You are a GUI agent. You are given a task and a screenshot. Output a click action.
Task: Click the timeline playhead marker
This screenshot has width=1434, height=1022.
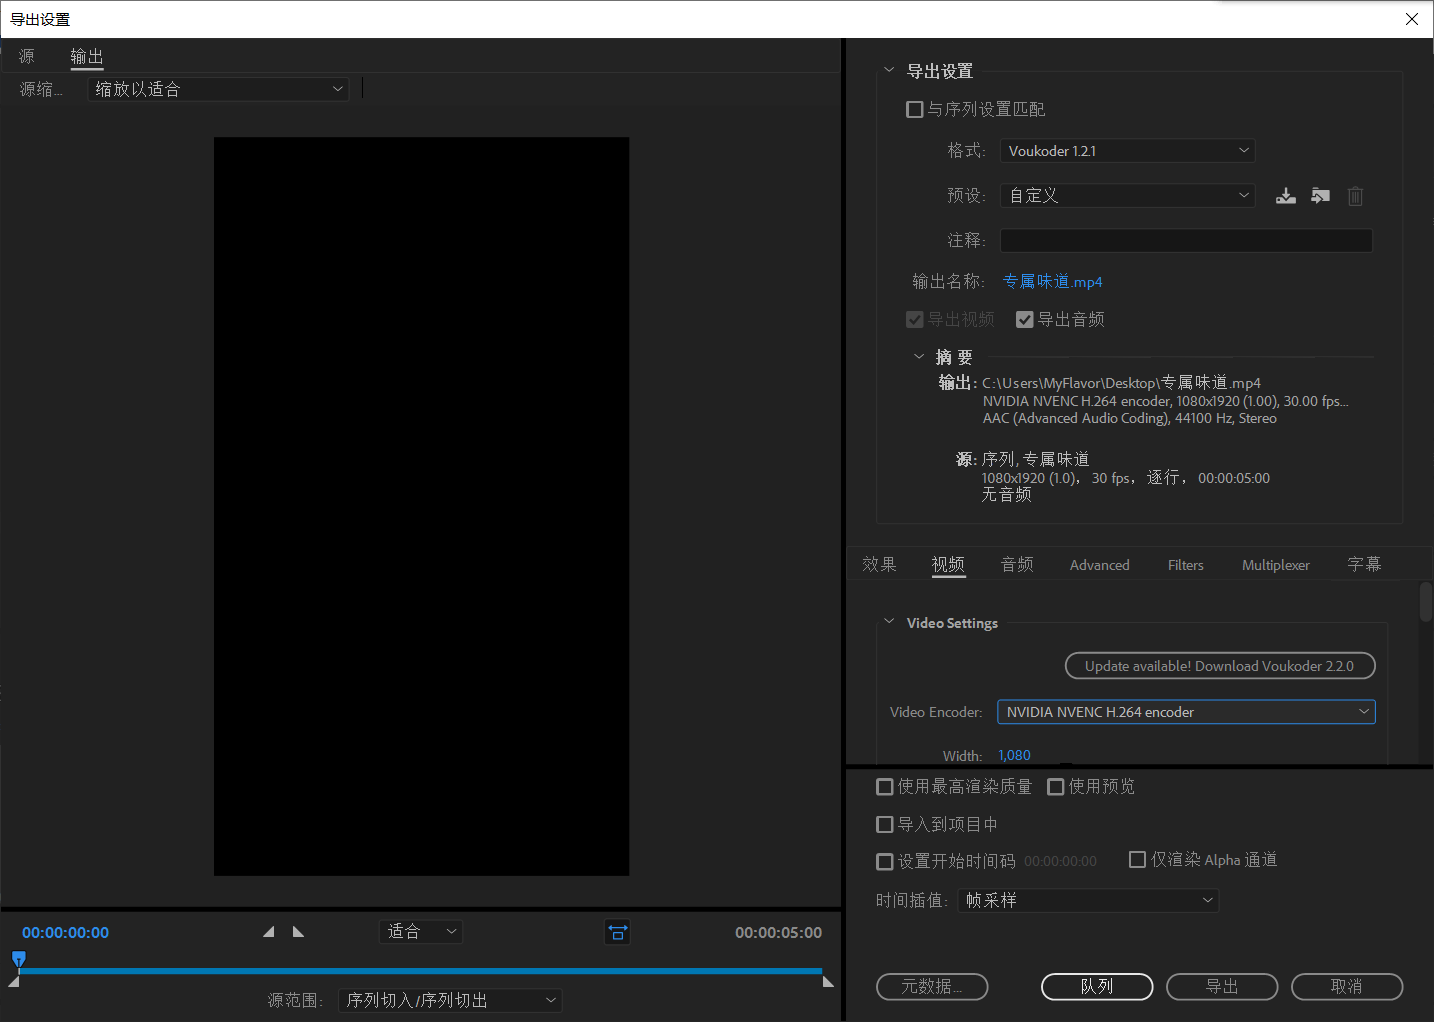(x=18, y=958)
